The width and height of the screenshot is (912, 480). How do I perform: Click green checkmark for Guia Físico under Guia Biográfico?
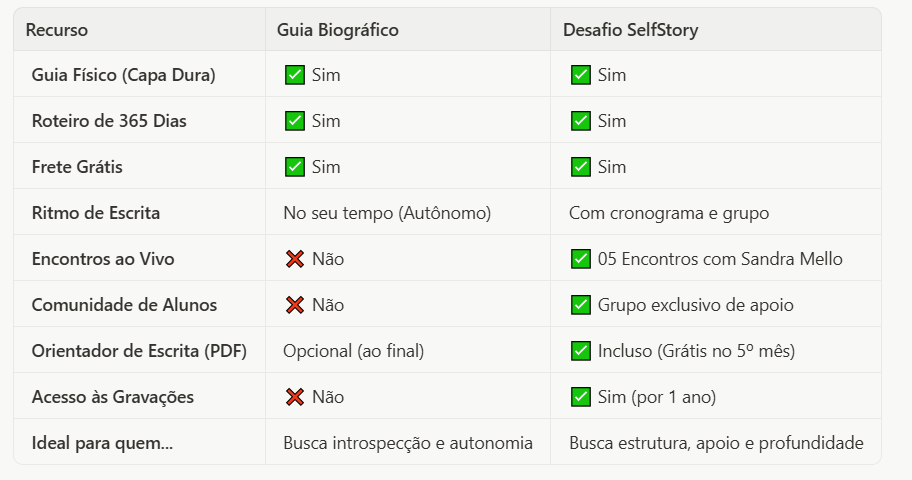click(295, 75)
